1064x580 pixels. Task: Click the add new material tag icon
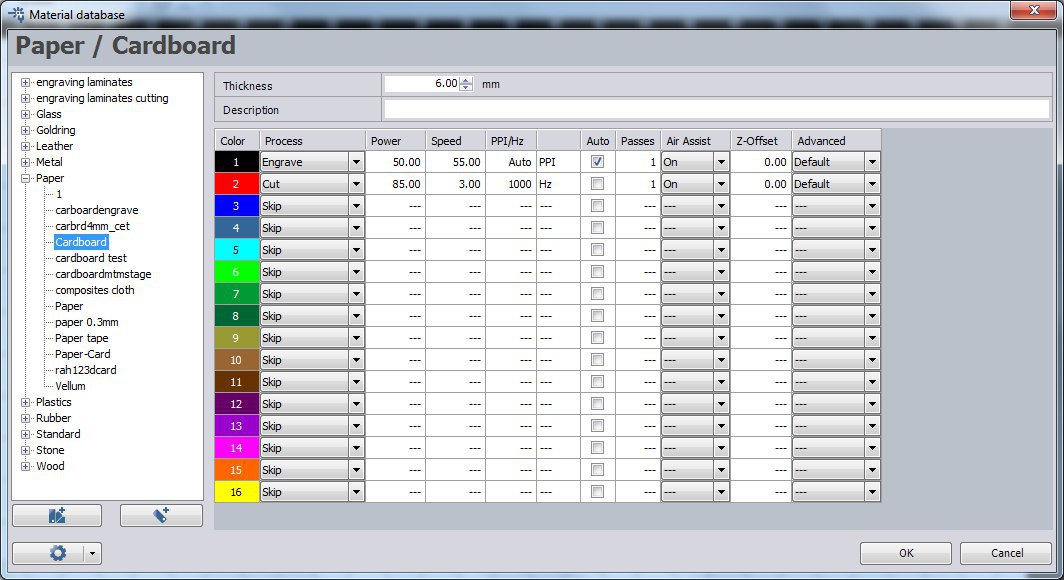[x=161, y=515]
